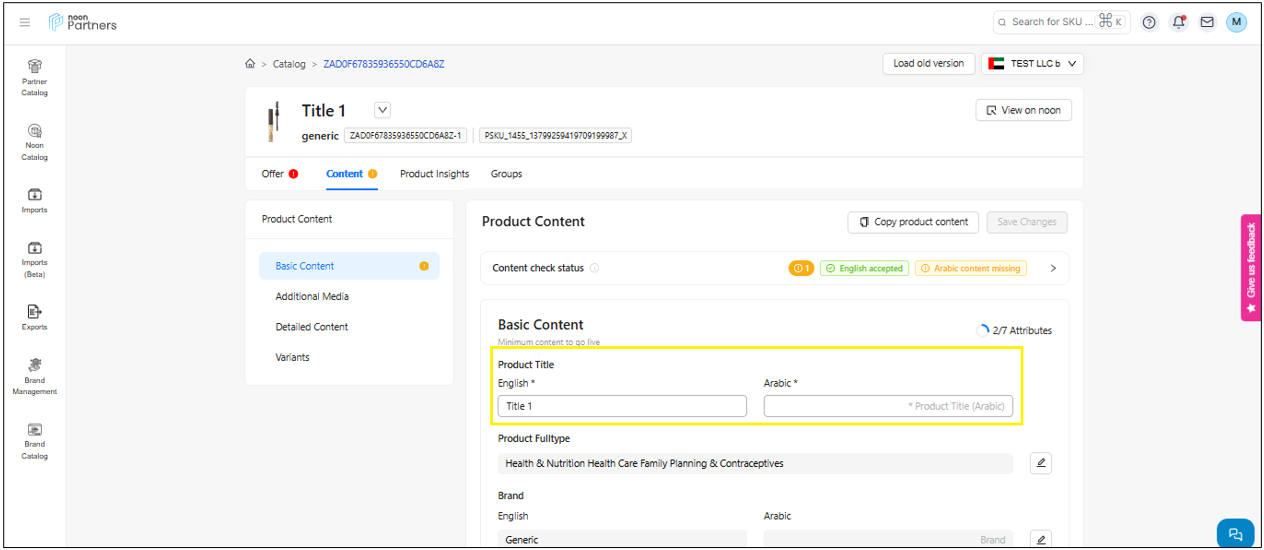Click the Copy product content button
The height and width of the screenshot is (550, 1264).
[913, 222]
